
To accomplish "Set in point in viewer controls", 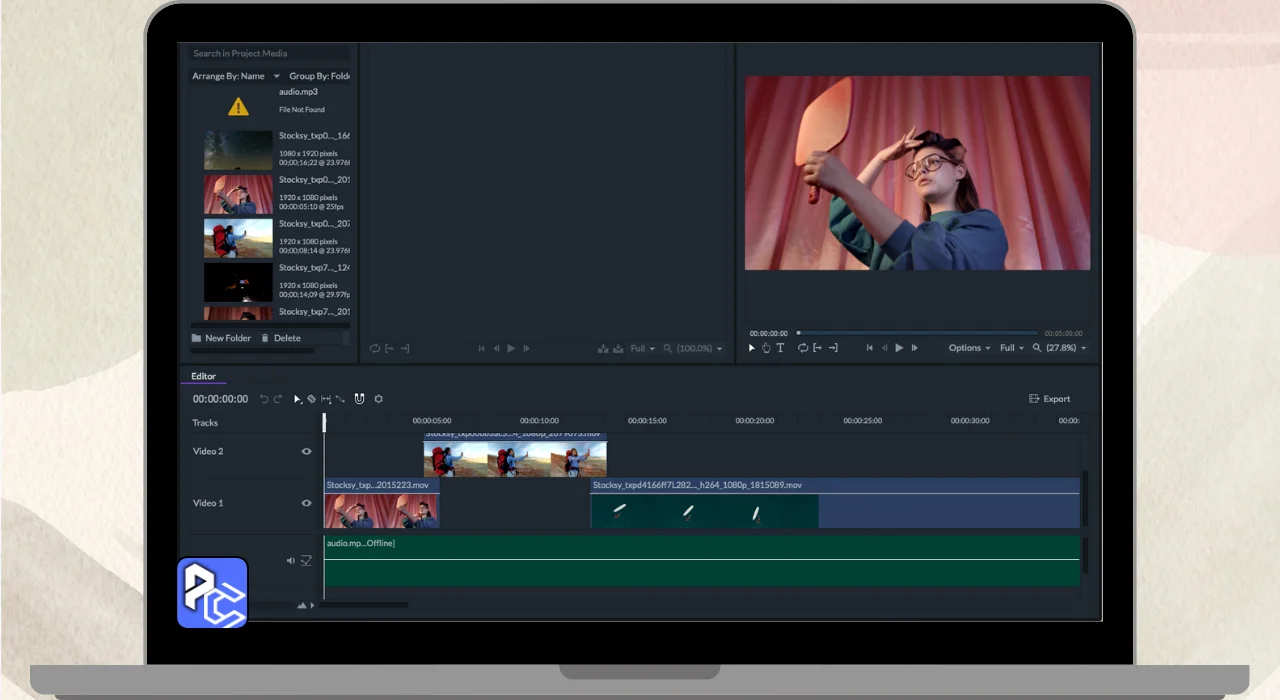I will click(817, 348).
